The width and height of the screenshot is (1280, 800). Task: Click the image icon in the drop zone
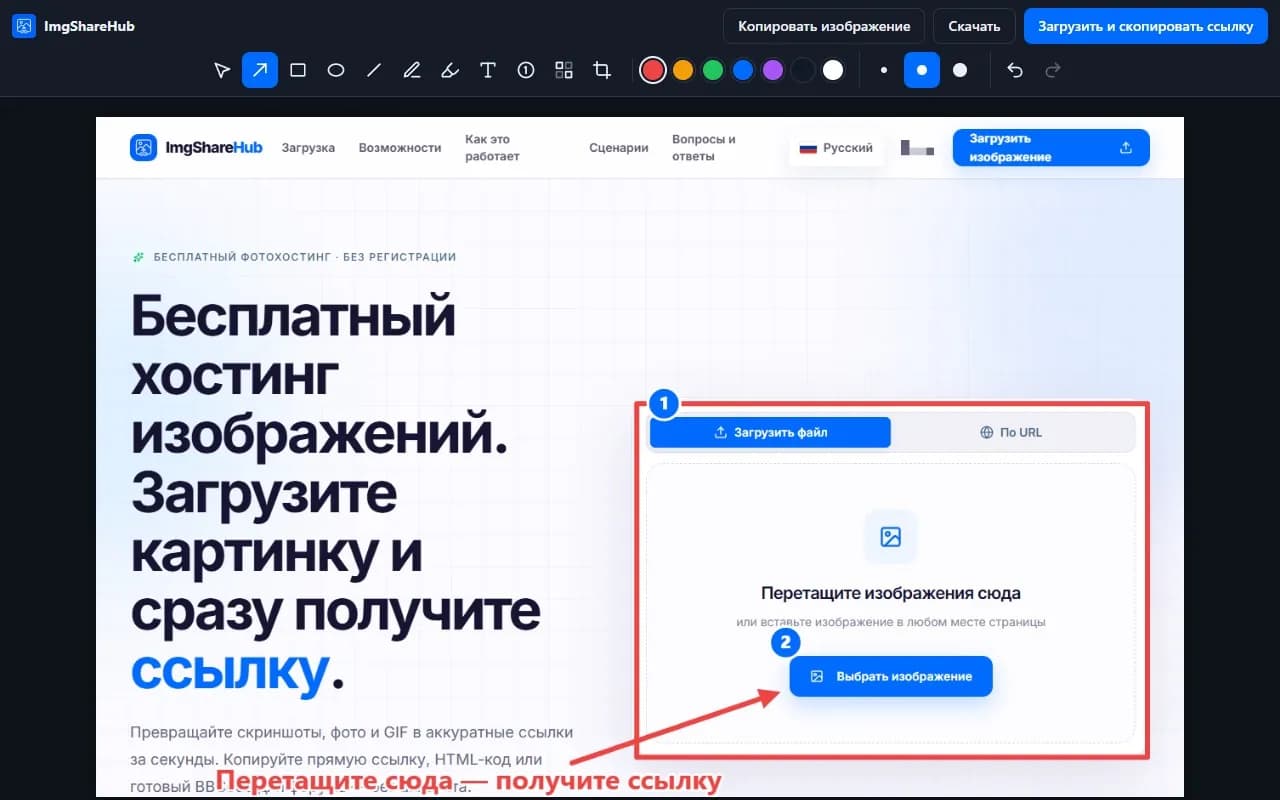890,537
